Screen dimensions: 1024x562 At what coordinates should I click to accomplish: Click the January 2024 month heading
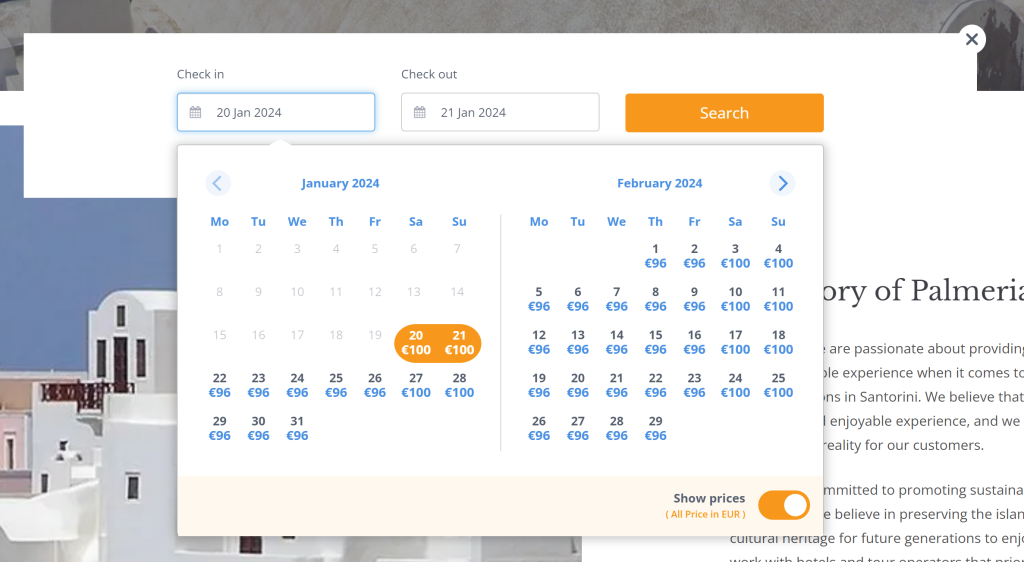[340, 183]
